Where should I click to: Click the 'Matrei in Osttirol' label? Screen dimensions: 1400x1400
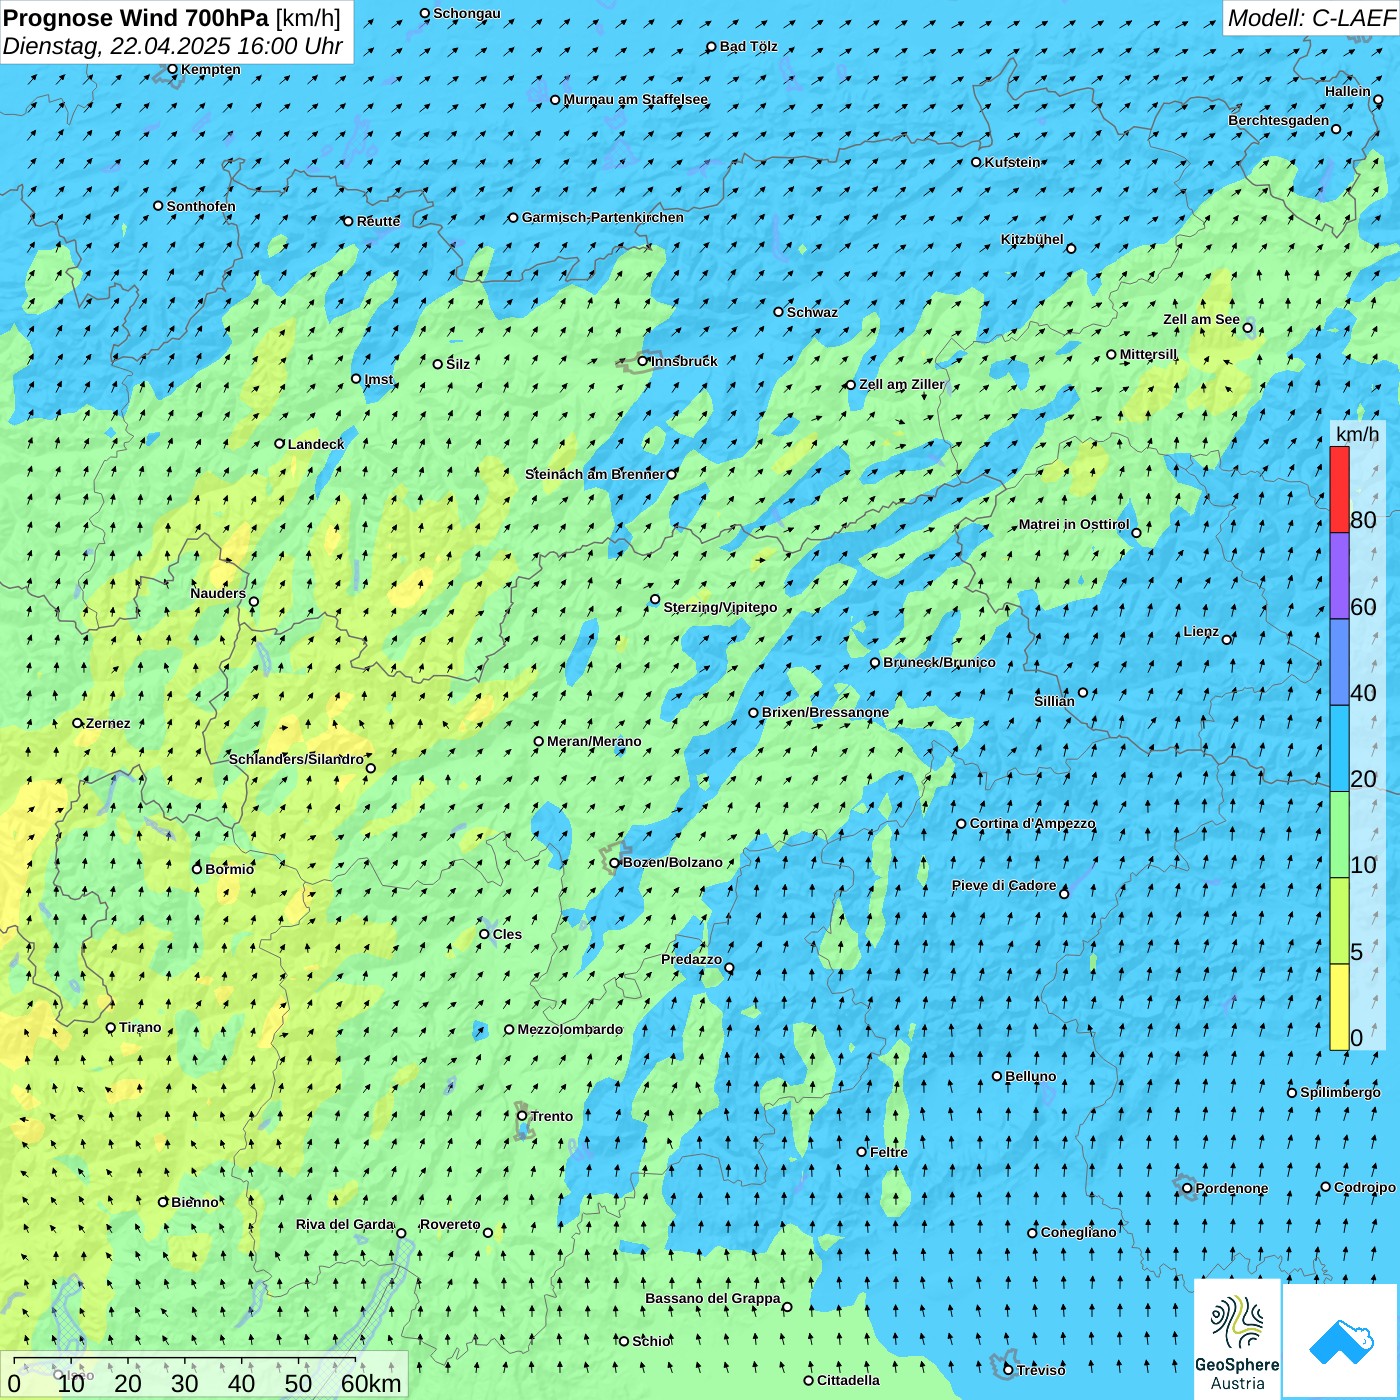pyautogui.click(x=1074, y=524)
